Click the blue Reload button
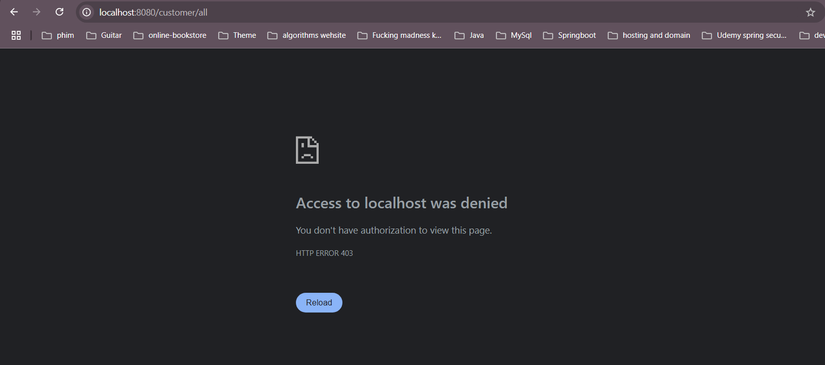 point(319,302)
